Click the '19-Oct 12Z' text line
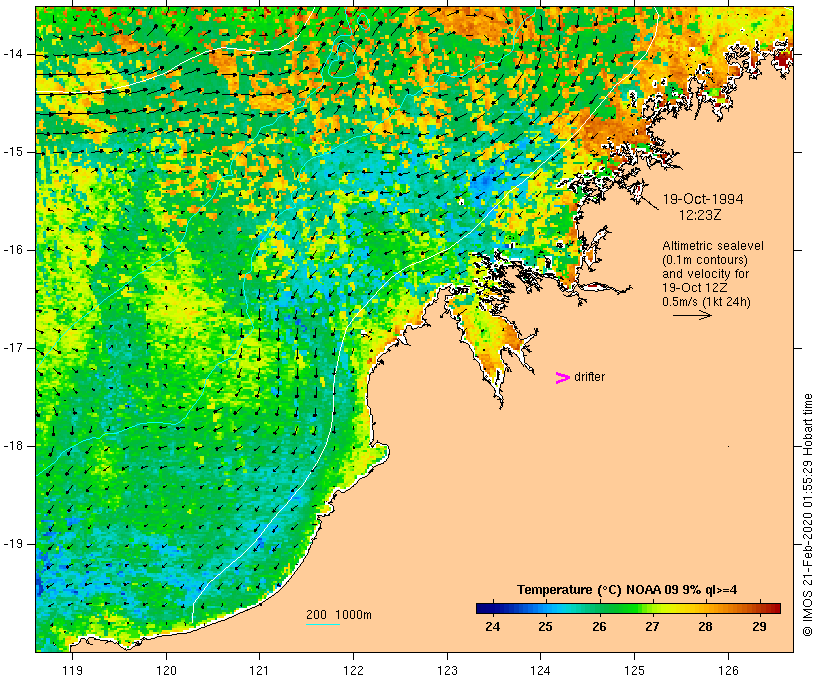Viewport: 820px width, 680px height. 694,288
